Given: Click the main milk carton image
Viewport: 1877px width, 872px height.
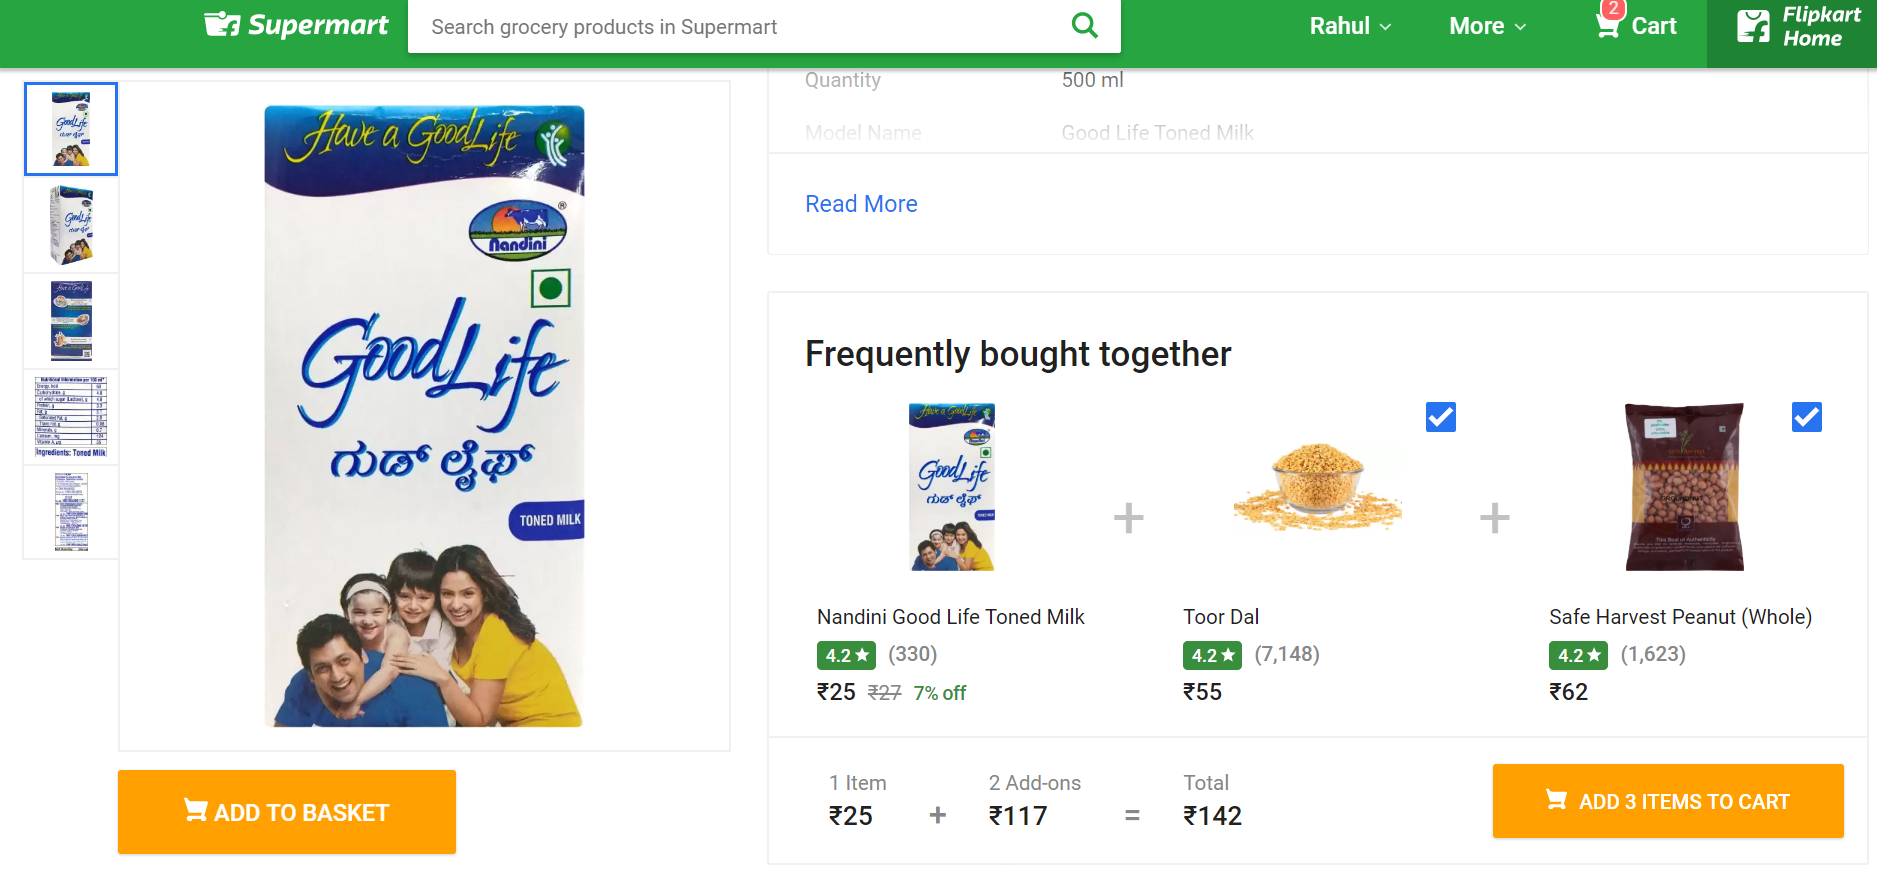Looking at the screenshot, I should tap(424, 416).
